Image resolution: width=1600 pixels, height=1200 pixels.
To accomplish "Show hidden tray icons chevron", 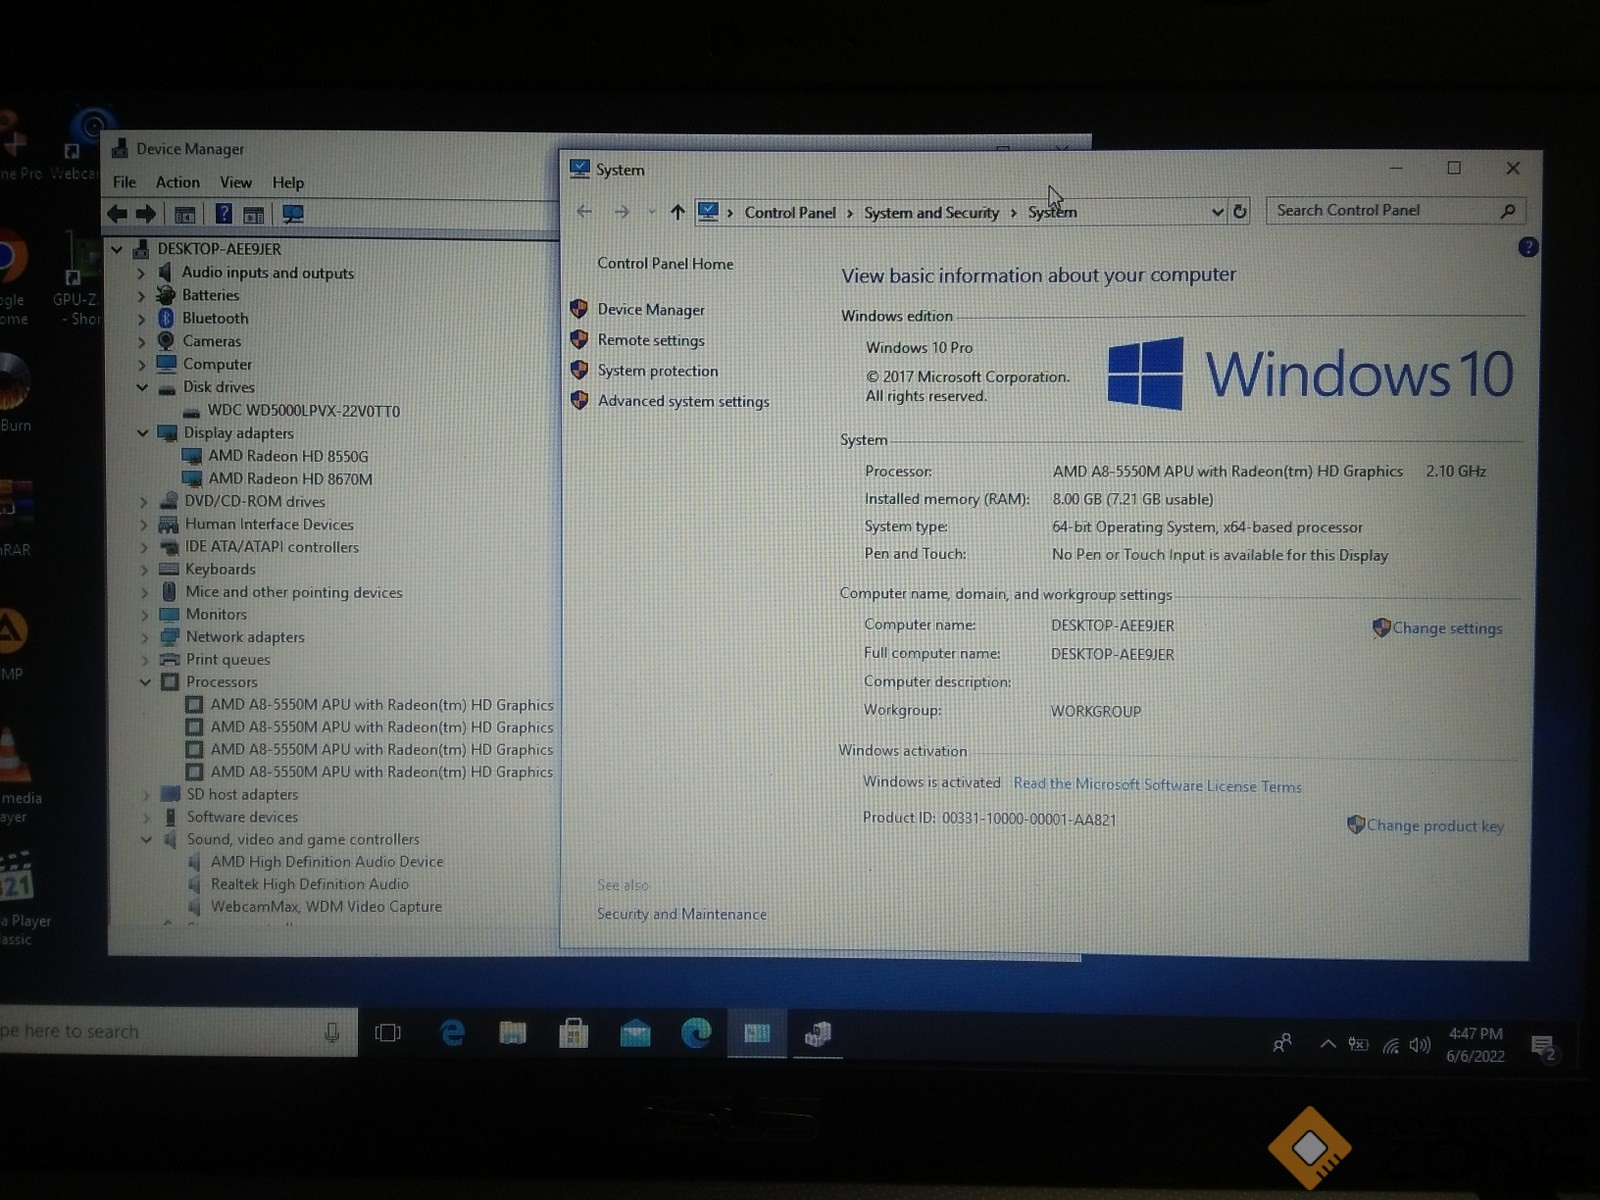I will pyautogui.click(x=1328, y=1044).
